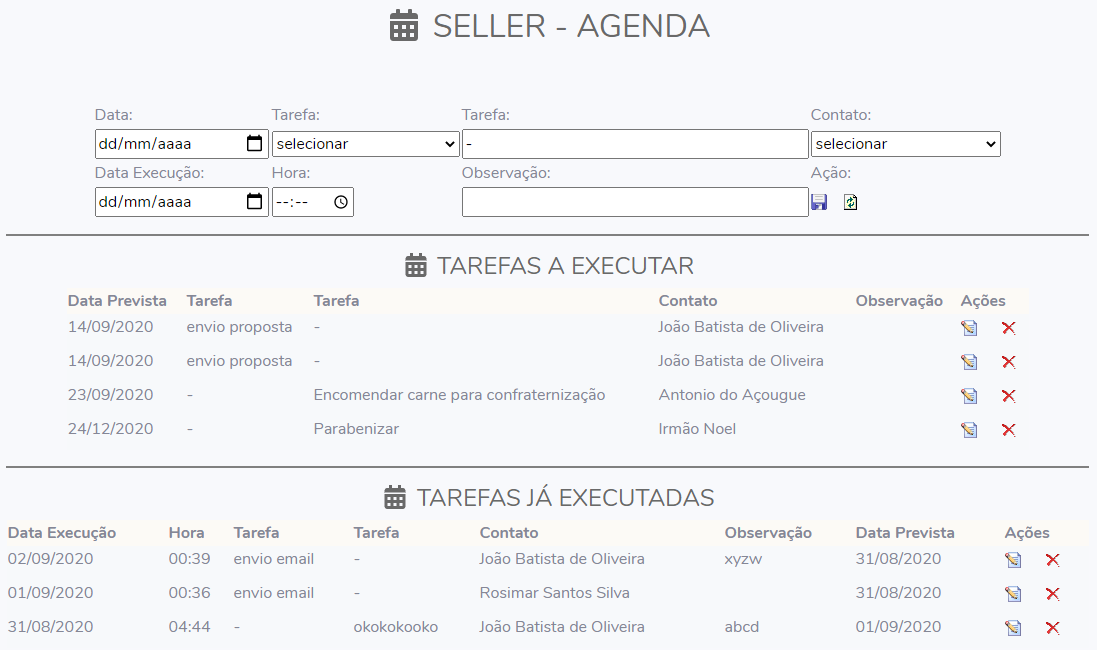This screenshot has height=650, width=1097.
Task: Open the Contato selecionar dropdown
Action: point(905,143)
